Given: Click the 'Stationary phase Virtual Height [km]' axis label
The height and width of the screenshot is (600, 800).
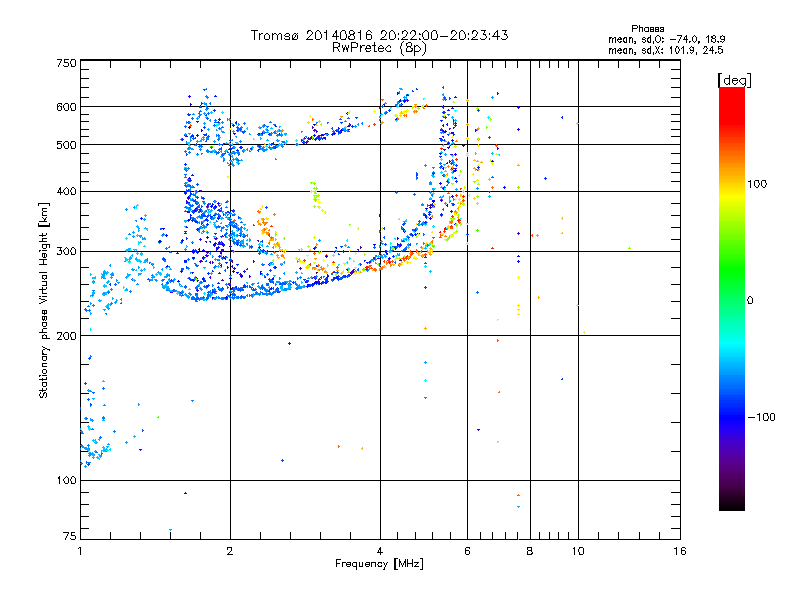Looking at the screenshot, I should click(44, 300).
